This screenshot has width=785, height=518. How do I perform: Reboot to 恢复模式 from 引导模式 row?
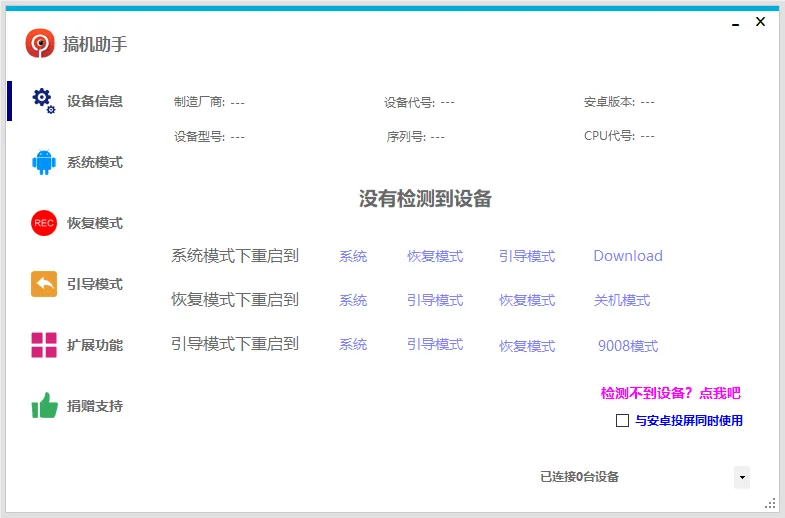coord(527,346)
